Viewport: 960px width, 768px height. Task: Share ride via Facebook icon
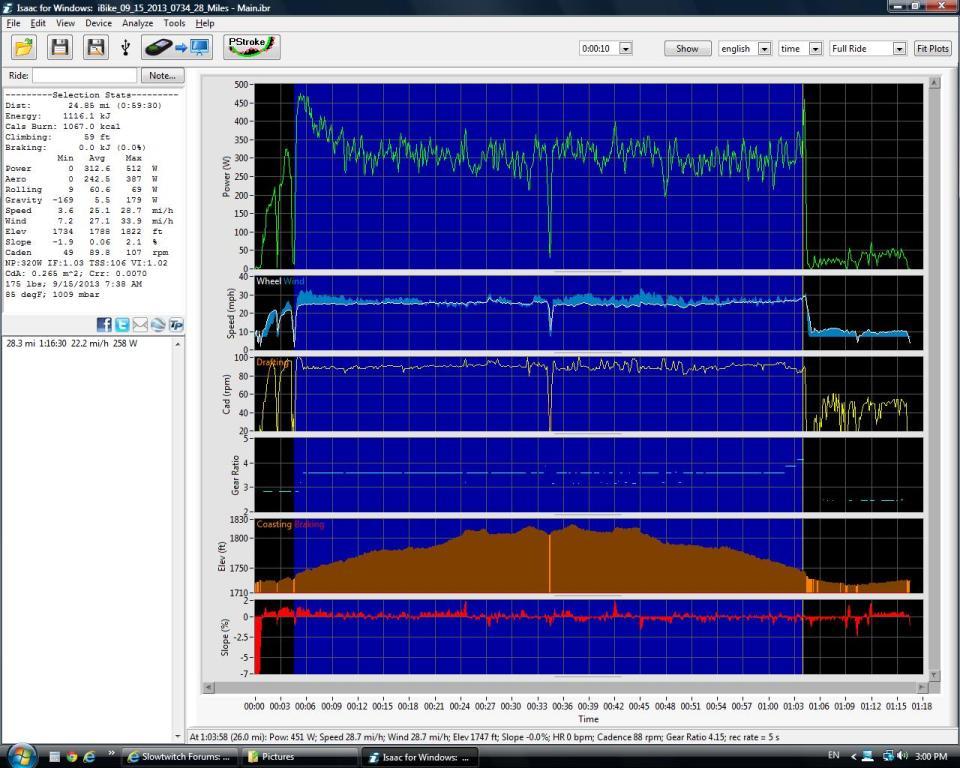click(x=104, y=324)
